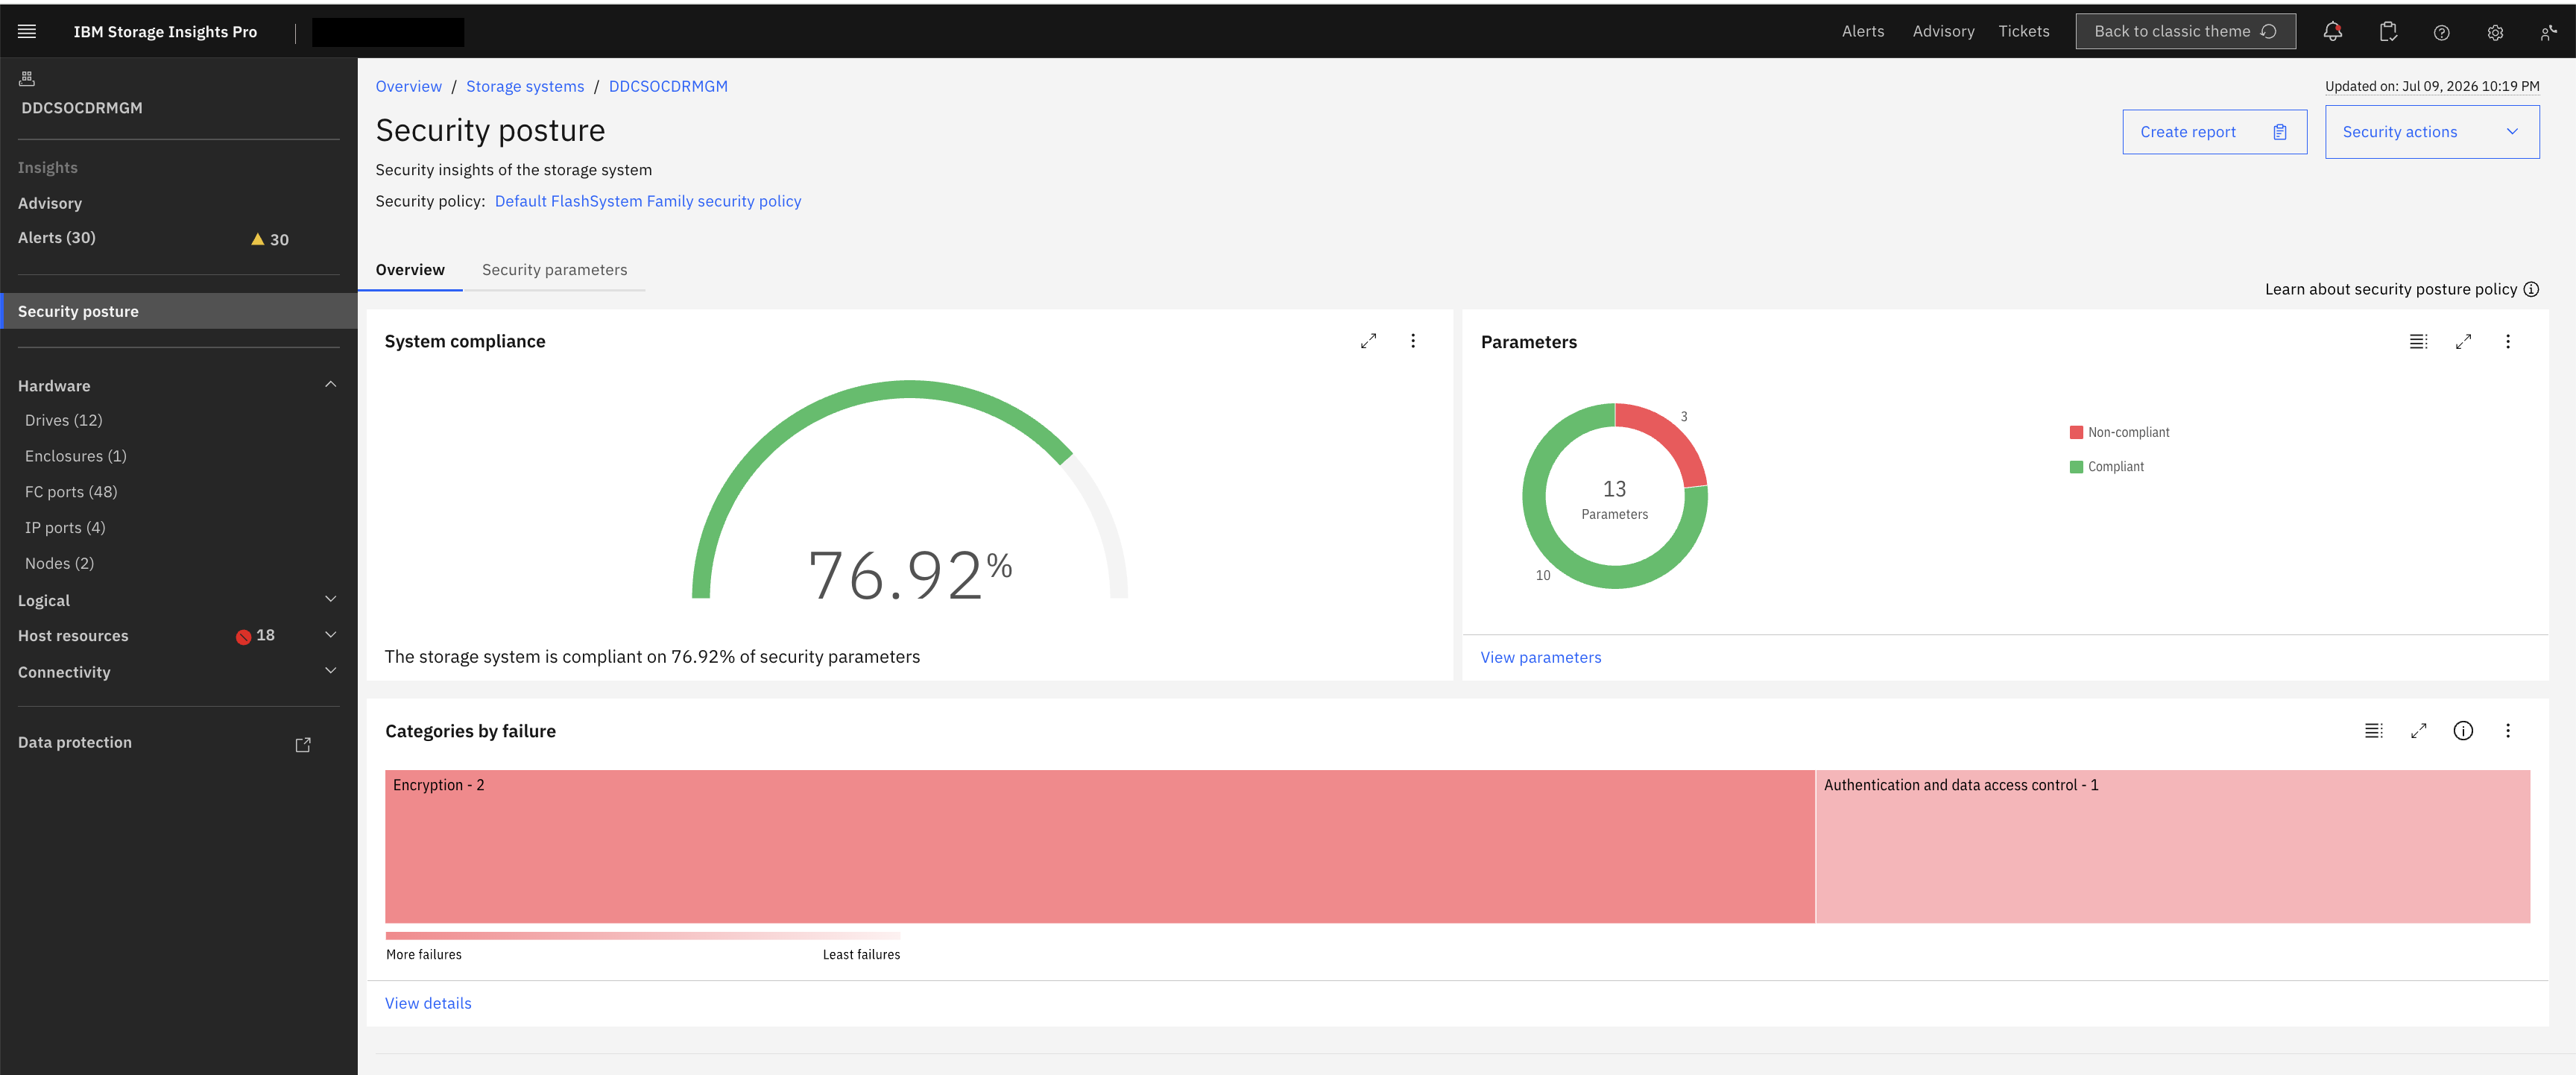Click the info icon beside security posture policy

tap(2531, 289)
